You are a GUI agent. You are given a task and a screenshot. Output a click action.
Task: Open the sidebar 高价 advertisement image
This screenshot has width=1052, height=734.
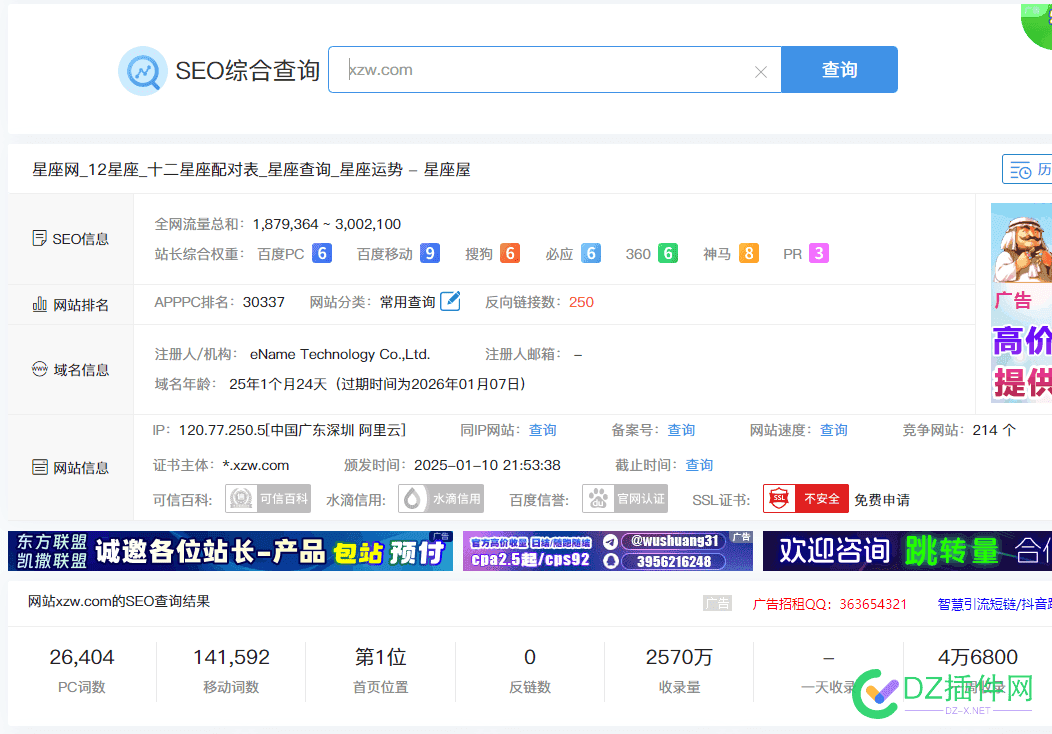[x=1021, y=303]
